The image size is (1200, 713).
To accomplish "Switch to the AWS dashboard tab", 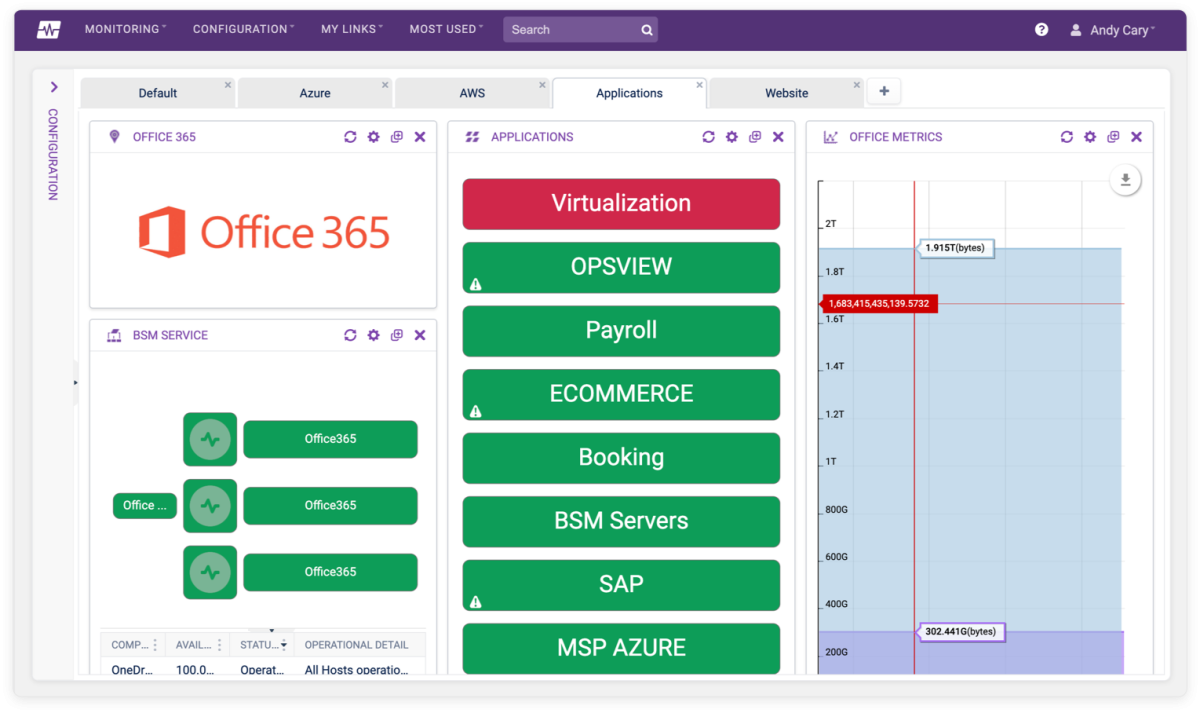I will pyautogui.click(x=472, y=92).
